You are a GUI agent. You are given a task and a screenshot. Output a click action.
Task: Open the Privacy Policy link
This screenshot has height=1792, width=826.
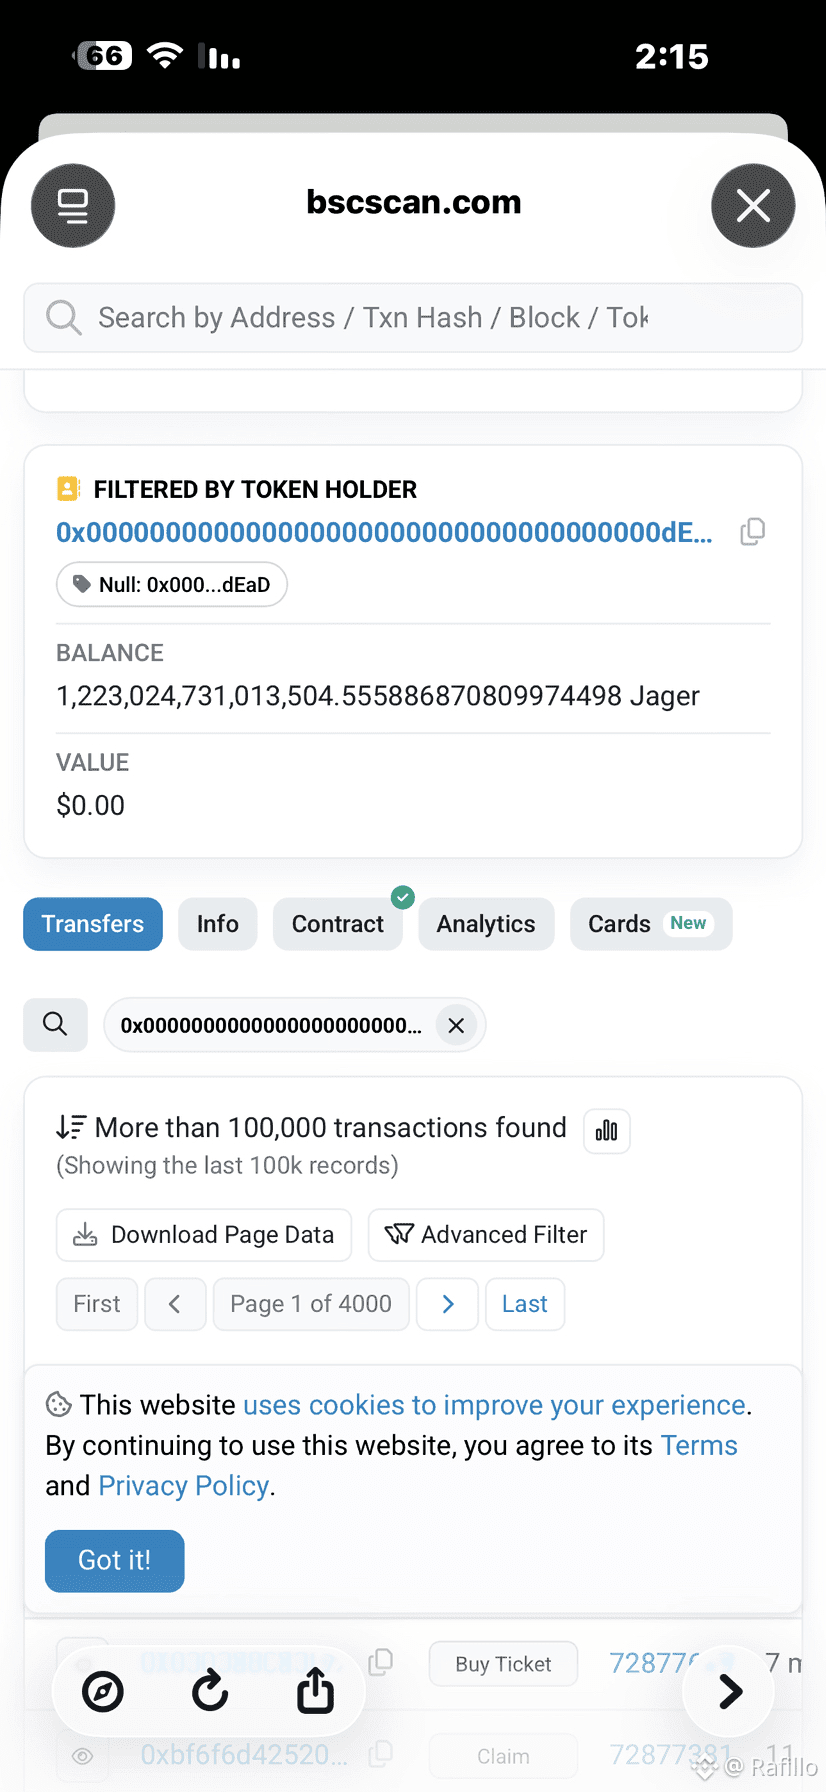coord(184,1486)
